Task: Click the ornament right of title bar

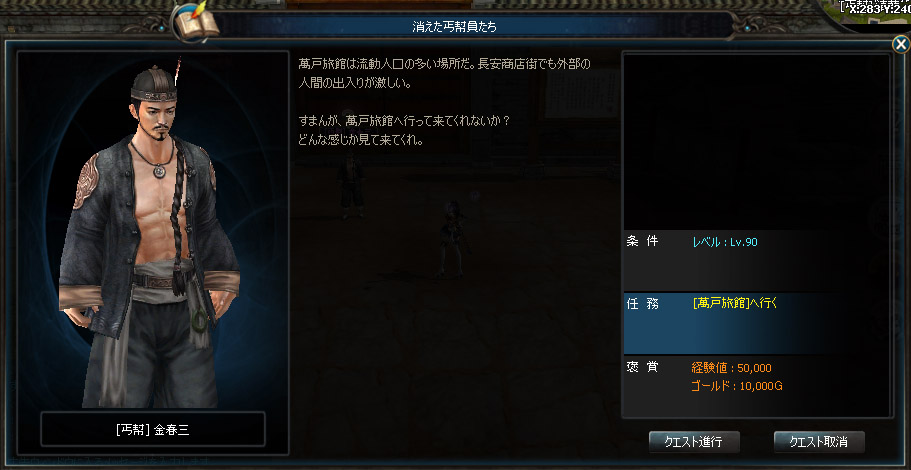Action: tap(752, 26)
